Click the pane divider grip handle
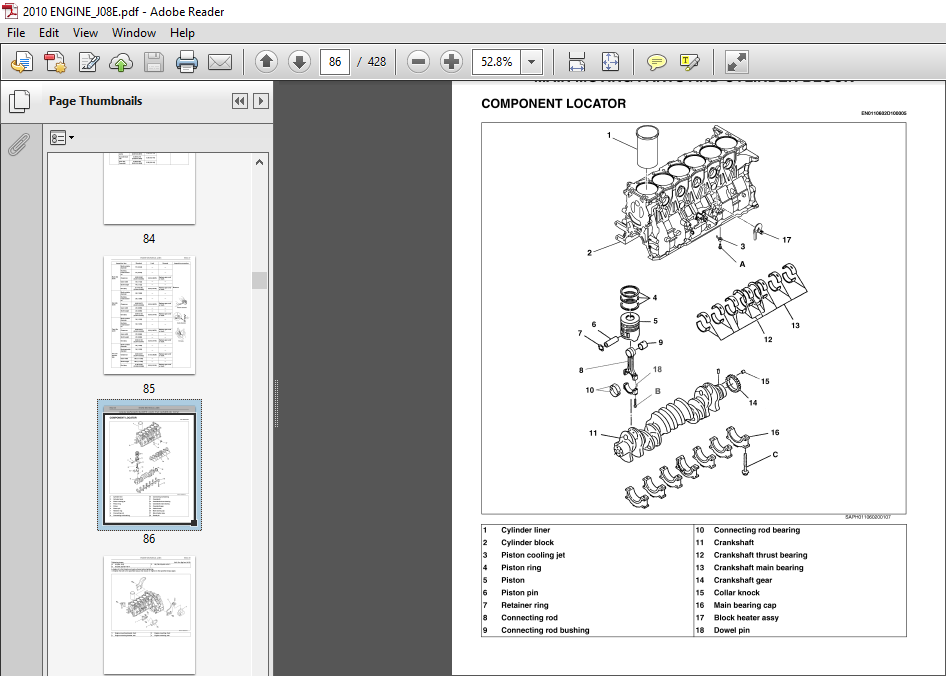The height and width of the screenshot is (676, 946). click(276, 403)
